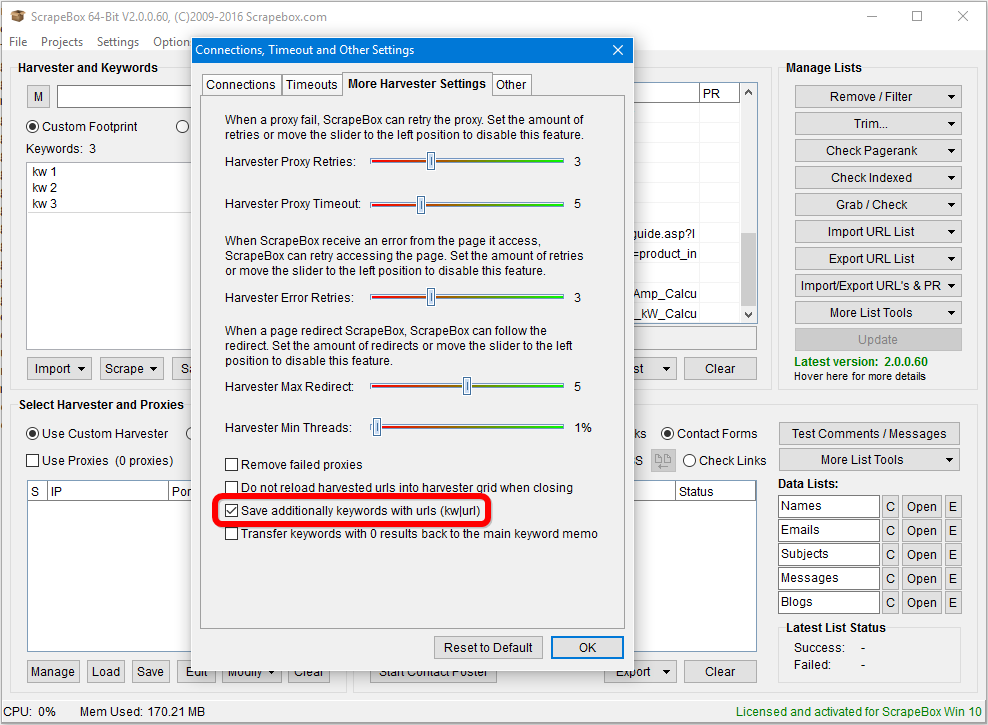Viewport: 988px width, 725px height.
Task: Click the ScrapeBox app icon in title bar
Action: (x=18, y=16)
